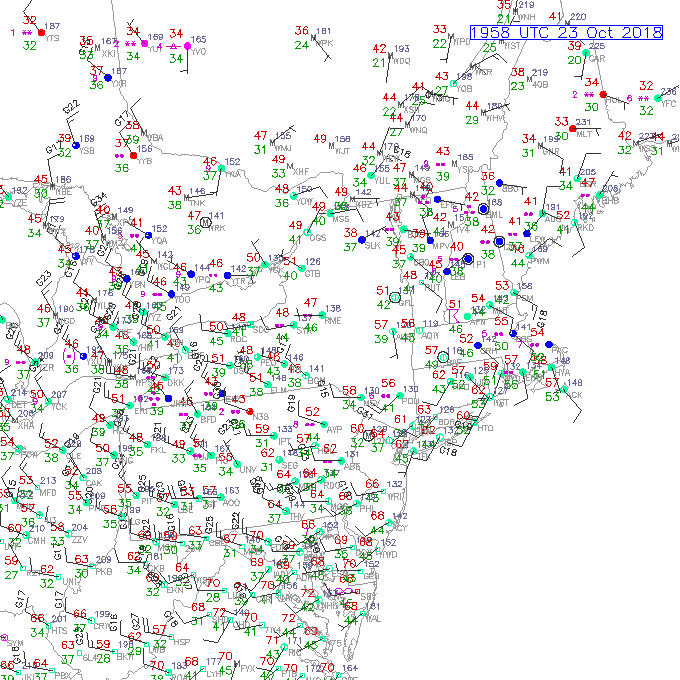Select the GED station identifier
The width and height of the screenshot is (680, 680).
tap(371, 576)
